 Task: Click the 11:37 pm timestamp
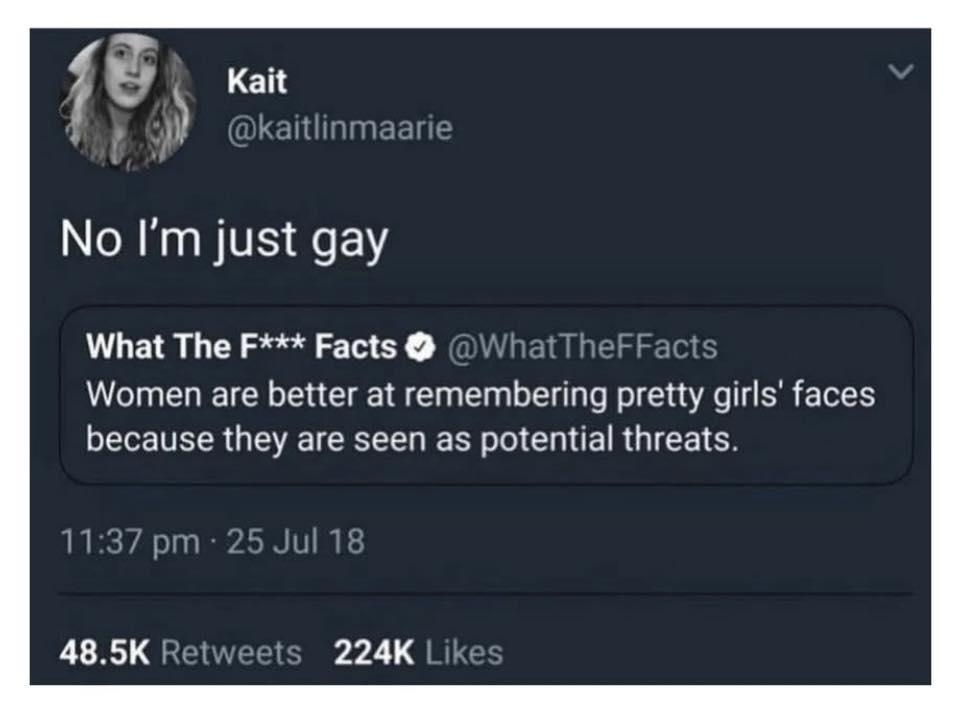pyautogui.click(x=130, y=541)
